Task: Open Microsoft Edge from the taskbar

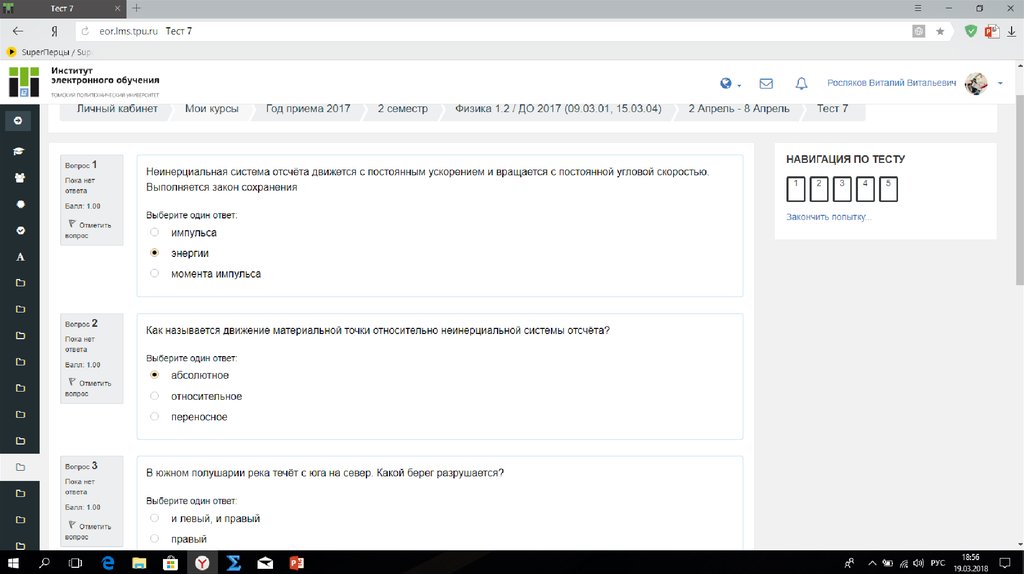Action: (108, 562)
